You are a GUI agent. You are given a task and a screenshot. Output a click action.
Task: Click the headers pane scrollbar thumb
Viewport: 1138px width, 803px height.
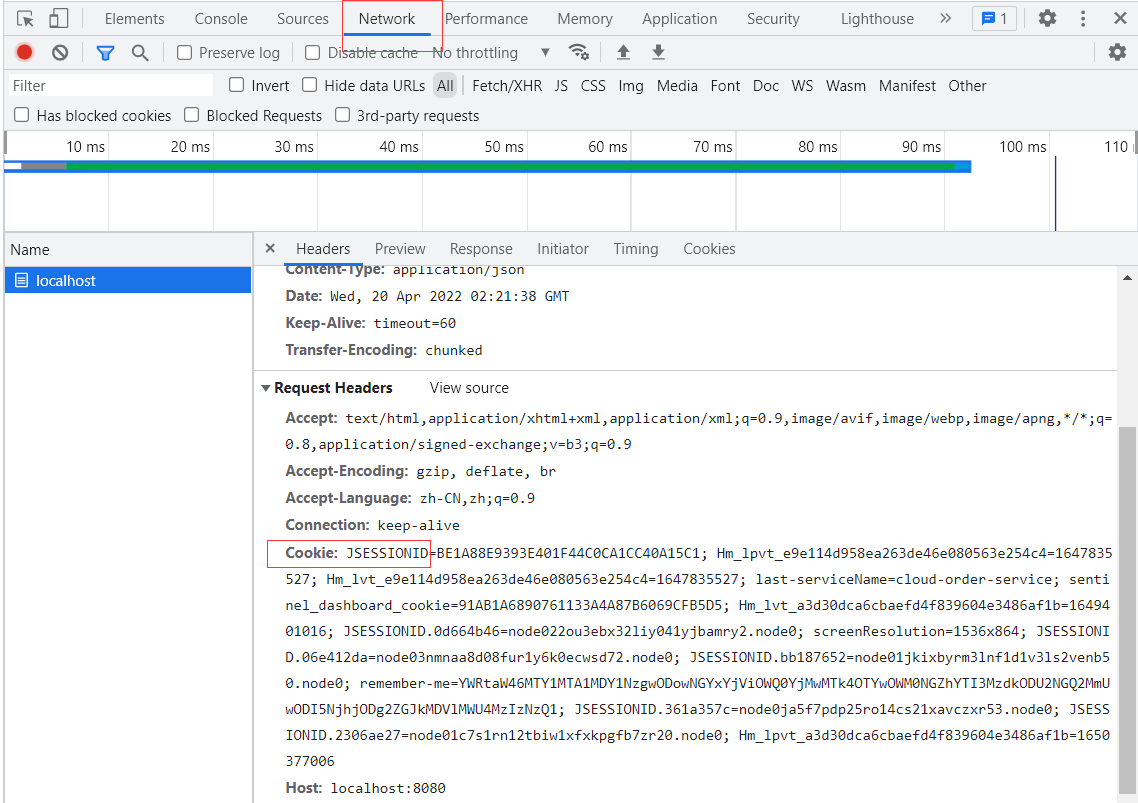1127,610
